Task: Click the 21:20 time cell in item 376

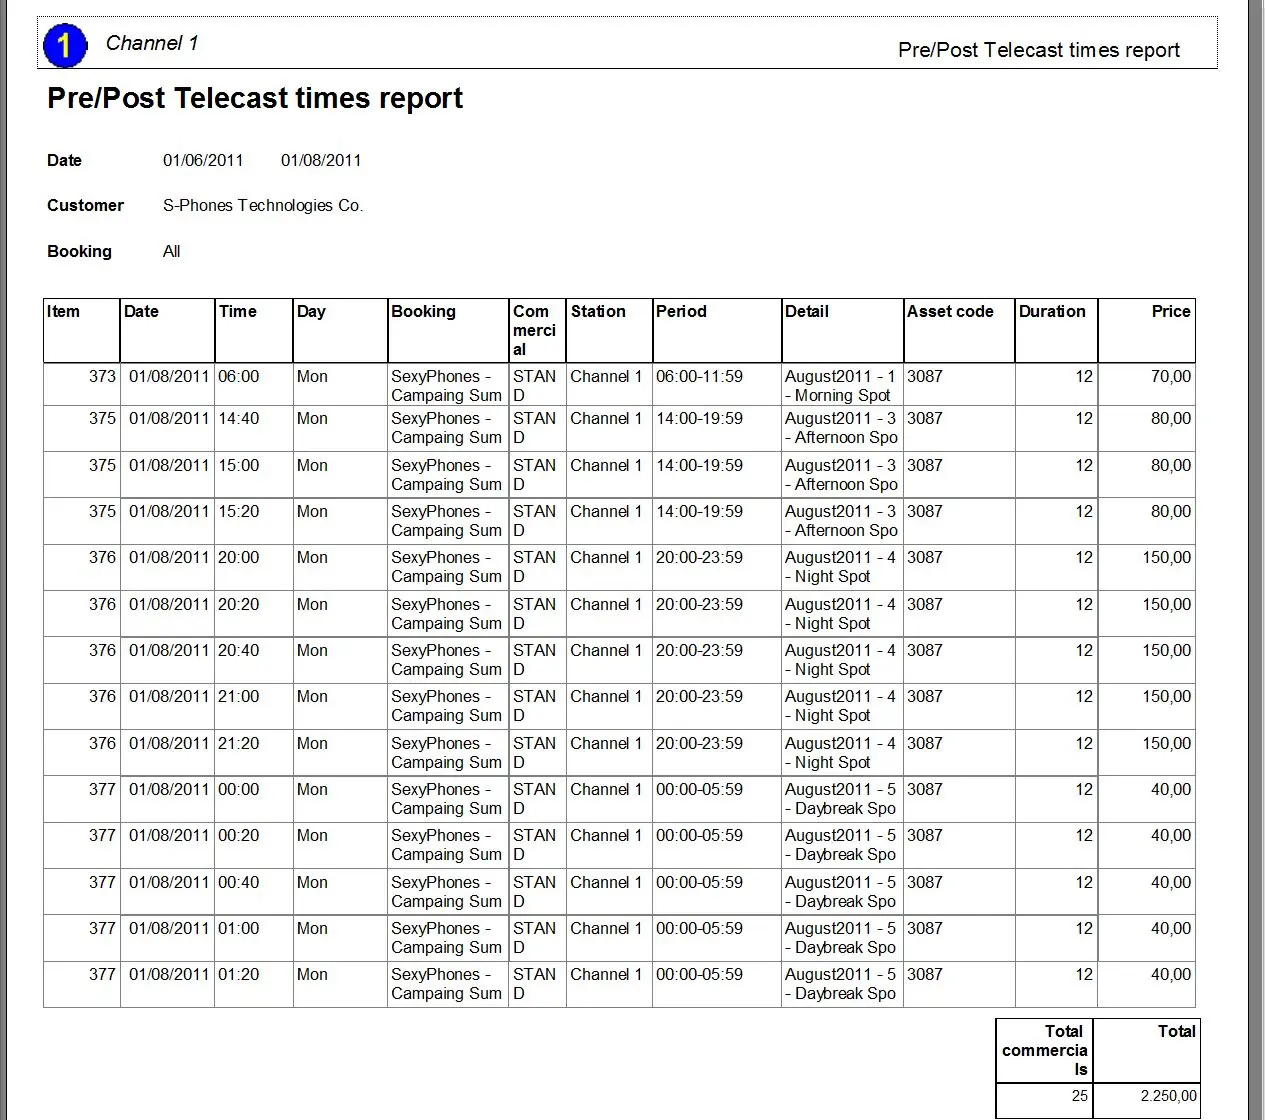Action: [239, 743]
